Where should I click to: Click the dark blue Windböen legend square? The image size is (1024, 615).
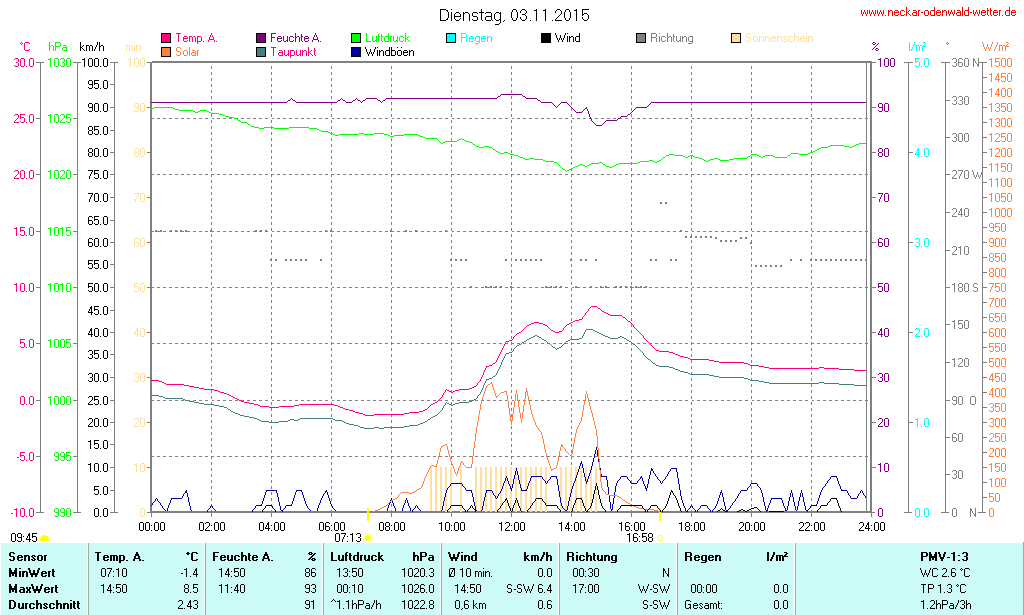[x=356, y=52]
